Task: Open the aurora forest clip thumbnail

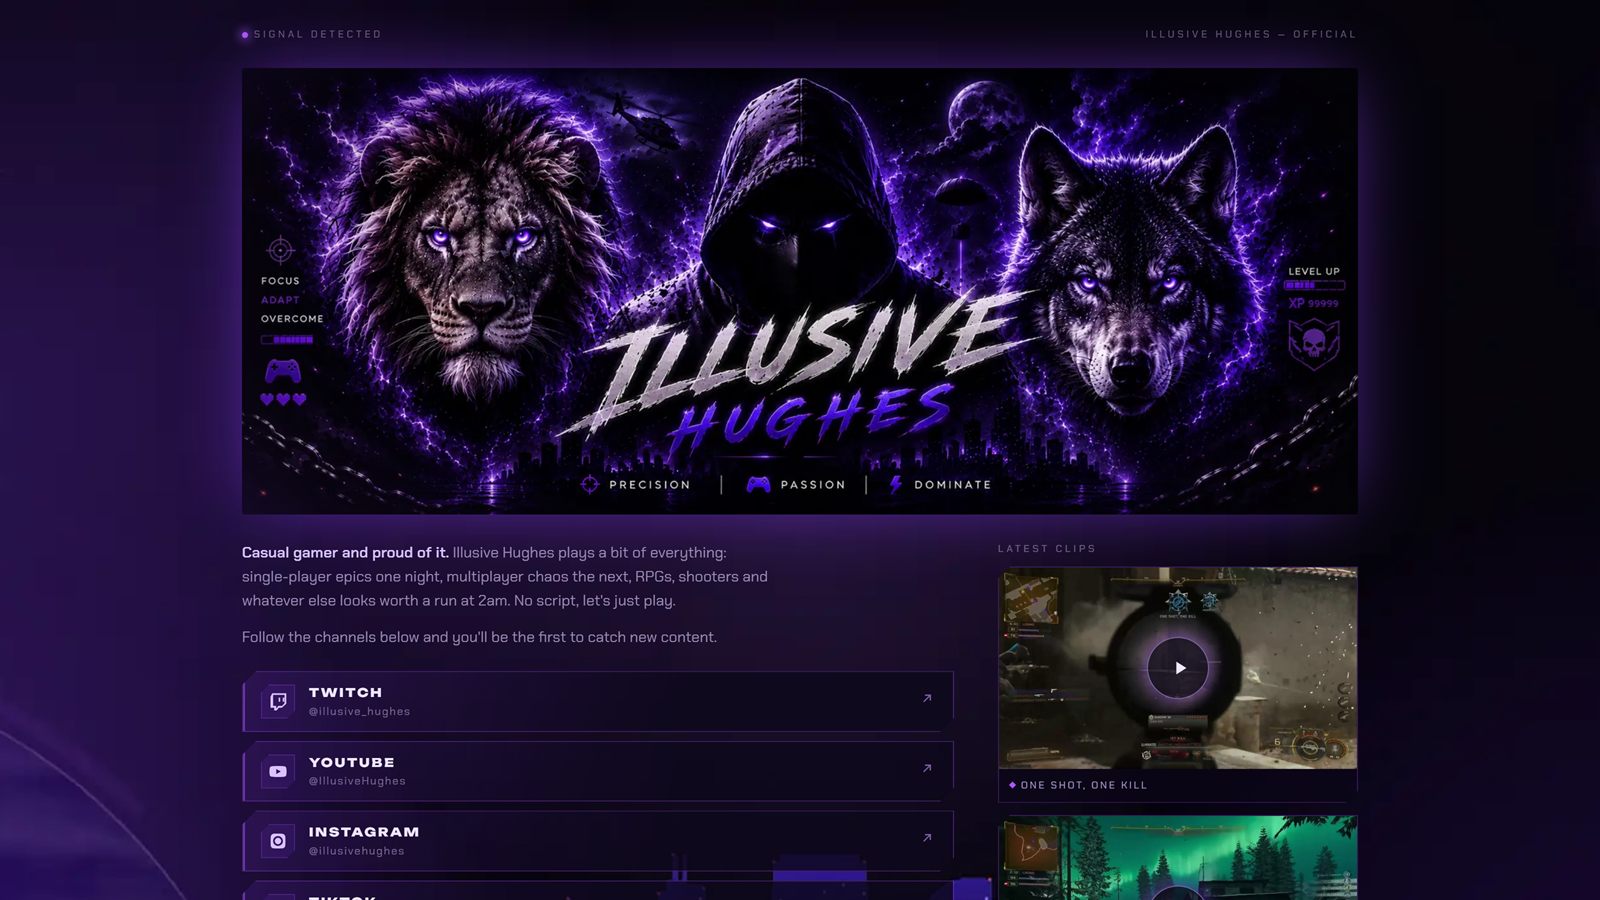Action: point(1178,858)
